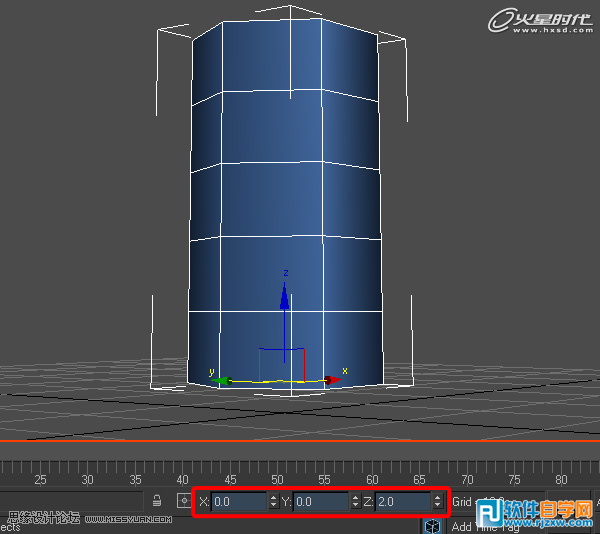The height and width of the screenshot is (534, 600).
Task: Switch Absolute/Offset transform type-in mode icon
Action: coord(184,501)
